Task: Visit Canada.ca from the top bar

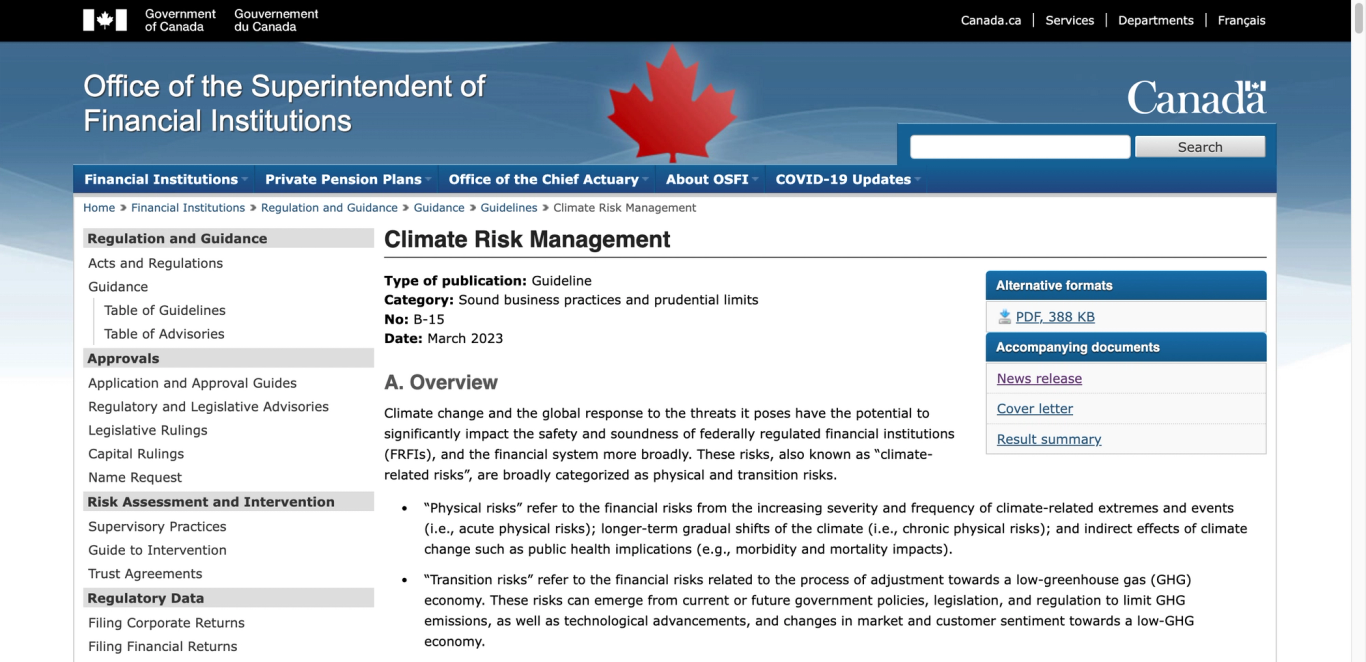Action: point(990,20)
